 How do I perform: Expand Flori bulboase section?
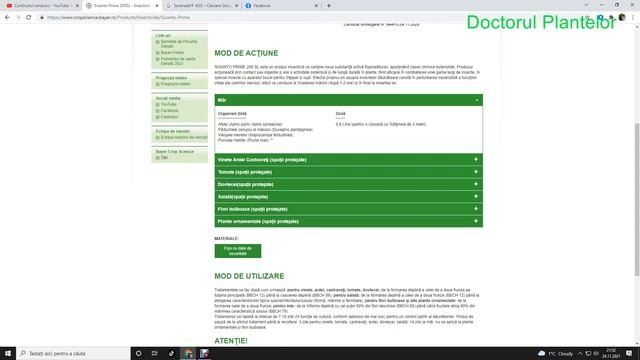coord(349,209)
